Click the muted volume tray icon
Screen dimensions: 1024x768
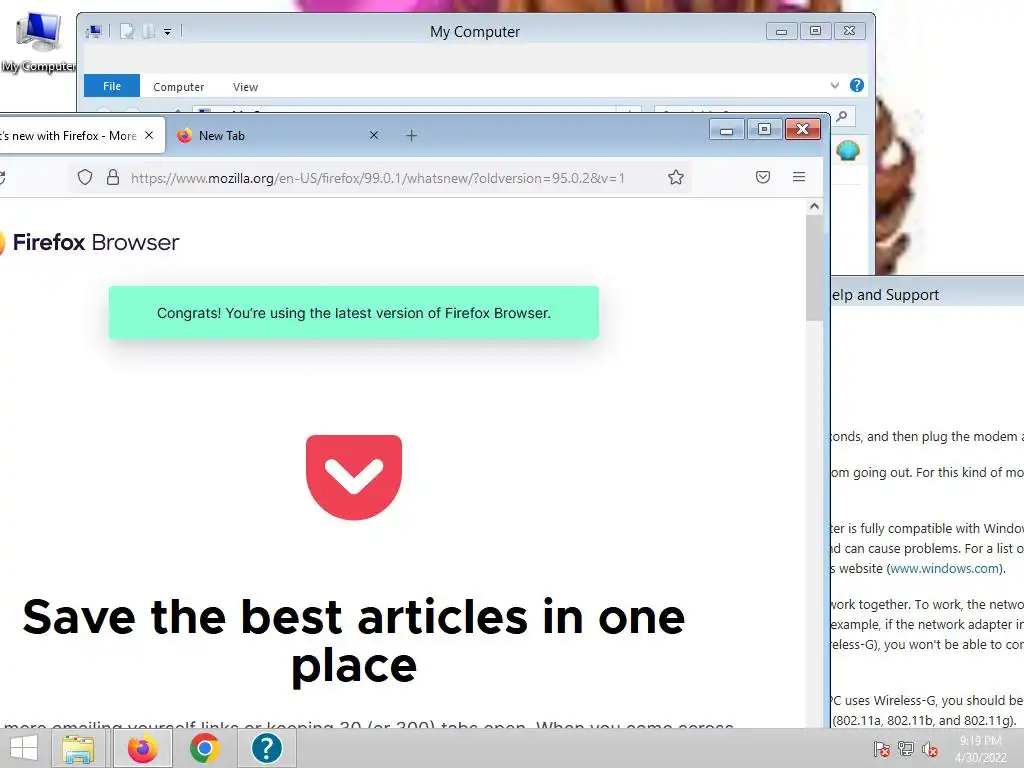[930, 749]
